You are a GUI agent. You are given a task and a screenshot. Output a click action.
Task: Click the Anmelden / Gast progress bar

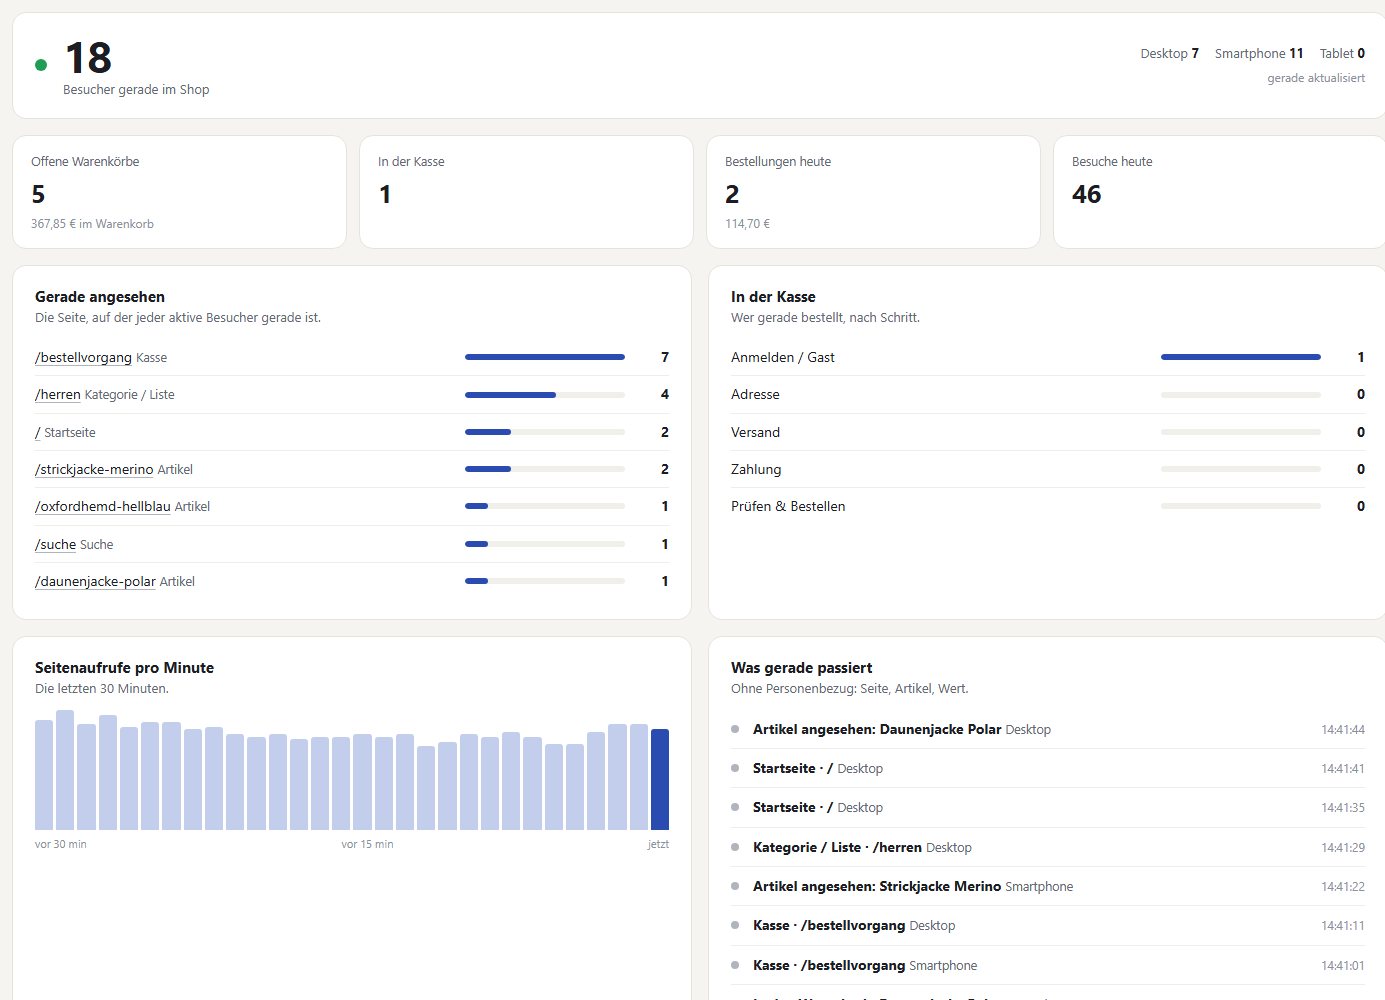click(x=1241, y=357)
